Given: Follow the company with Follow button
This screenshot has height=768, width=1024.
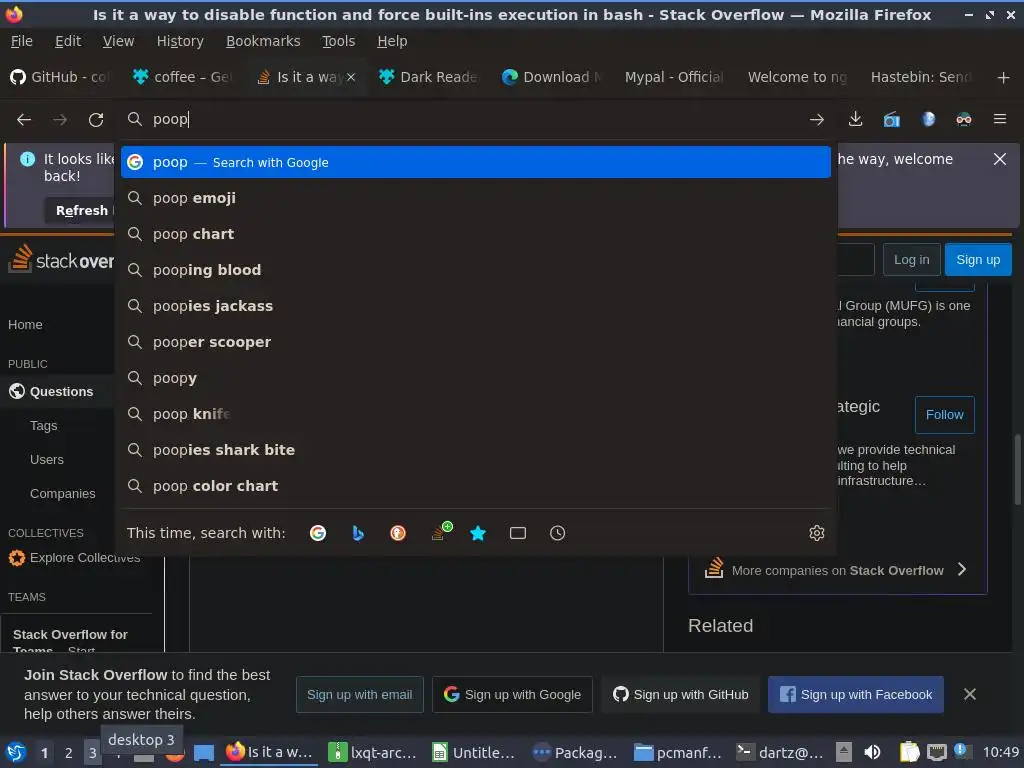Looking at the screenshot, I should (x=944, y=415).
